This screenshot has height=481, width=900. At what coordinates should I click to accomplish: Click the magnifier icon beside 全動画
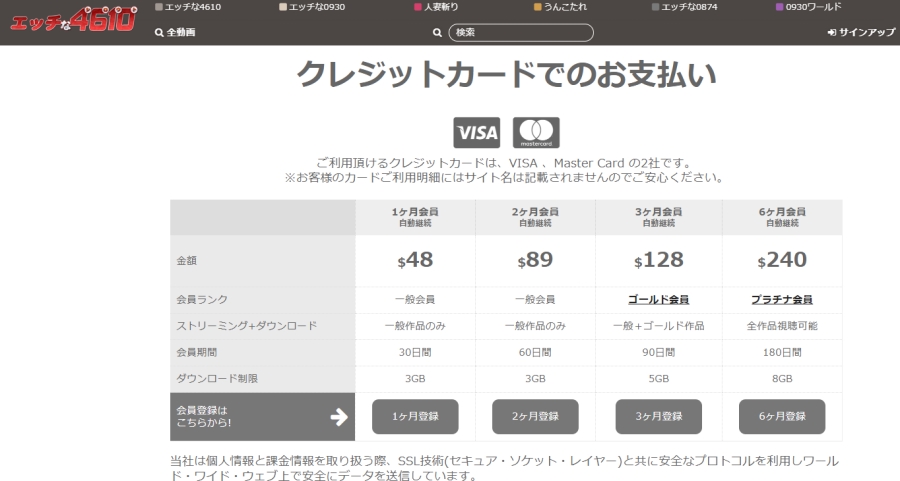coord(159,33)
